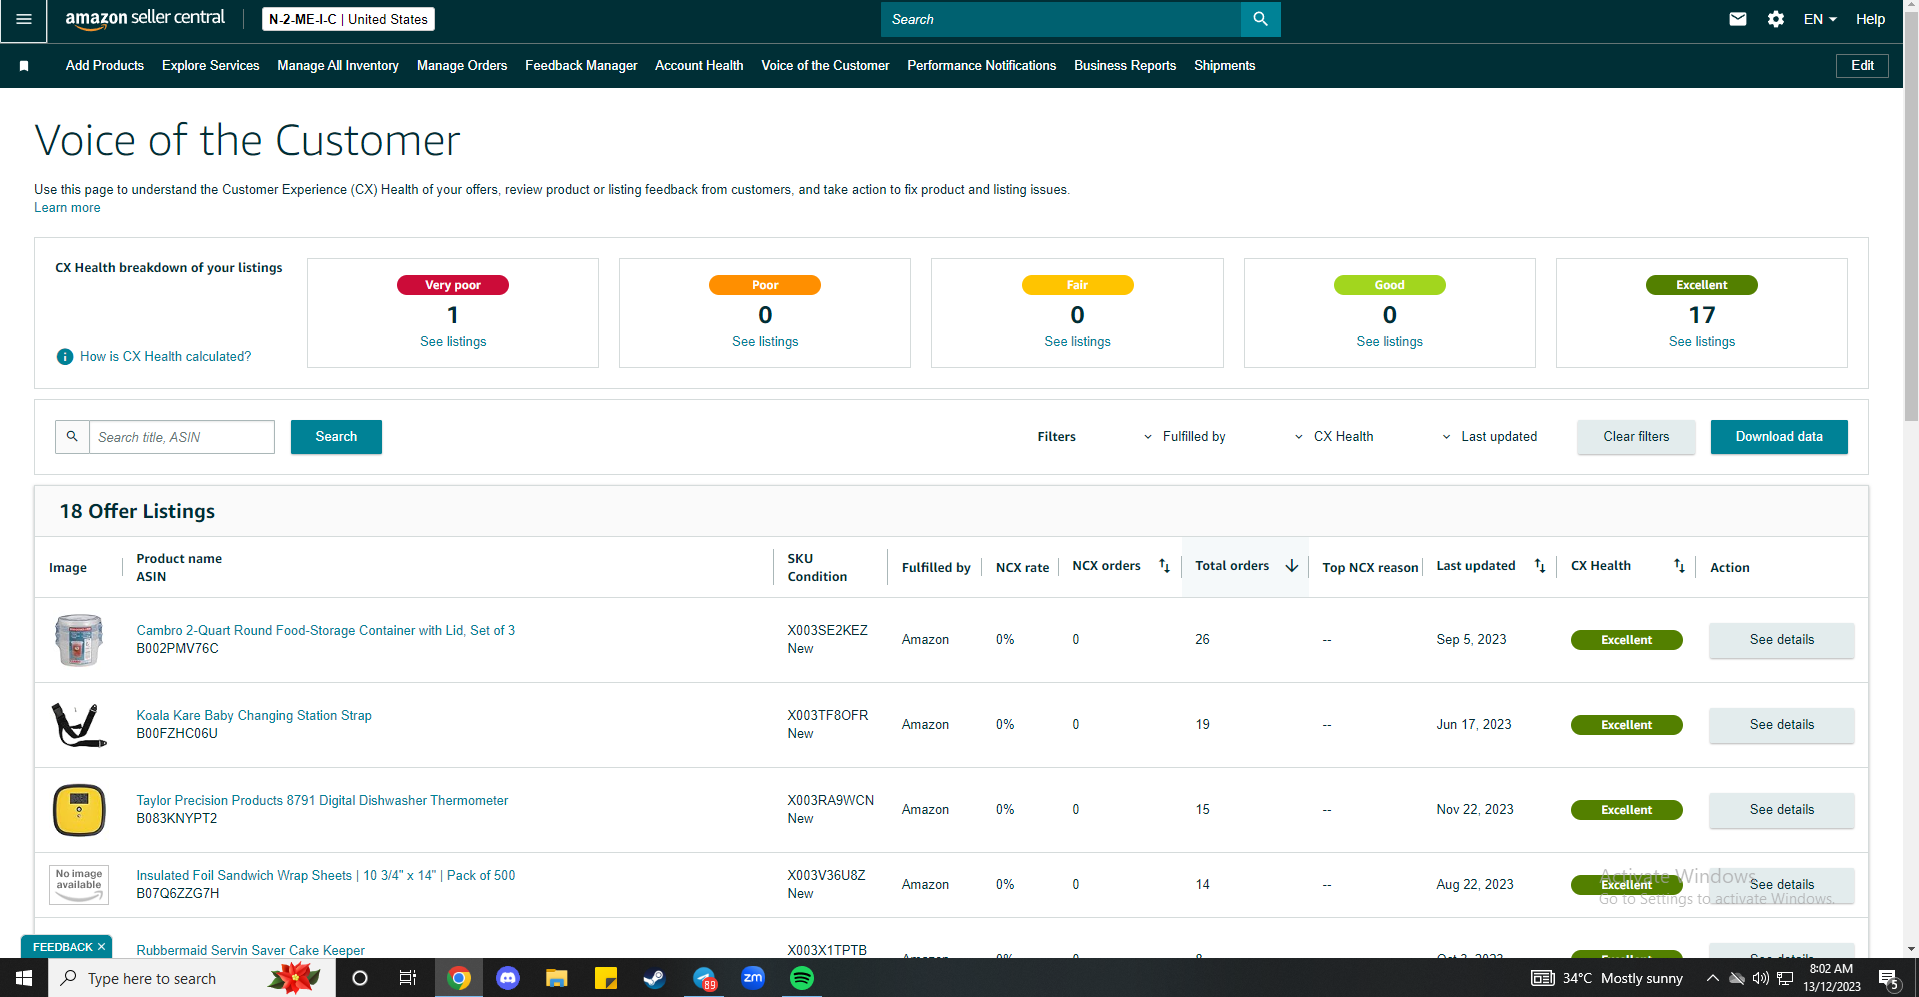Open Spotify from taskbar
This screenshot has height=997, width=1919.
click(x=802, y=978)
